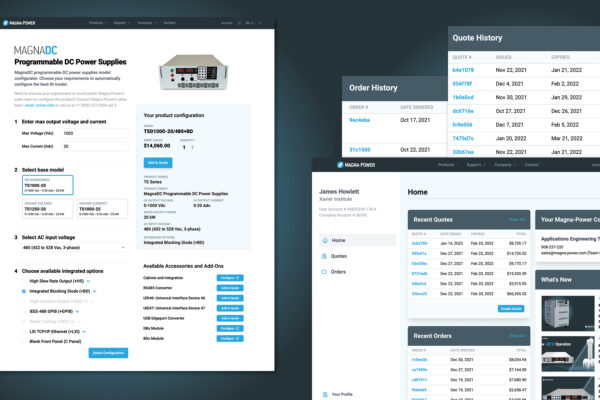The width and height of the screenshot is (600, 400).
Task: Open the Recent Quotes row dated Jan 14, 2022
Action: click(x=469, y=243)
